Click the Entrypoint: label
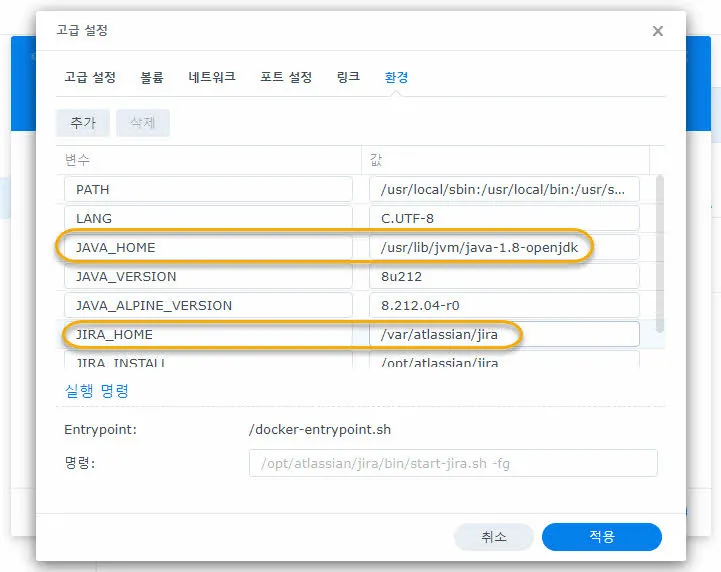The image size is (721, 572). [100, 429]
